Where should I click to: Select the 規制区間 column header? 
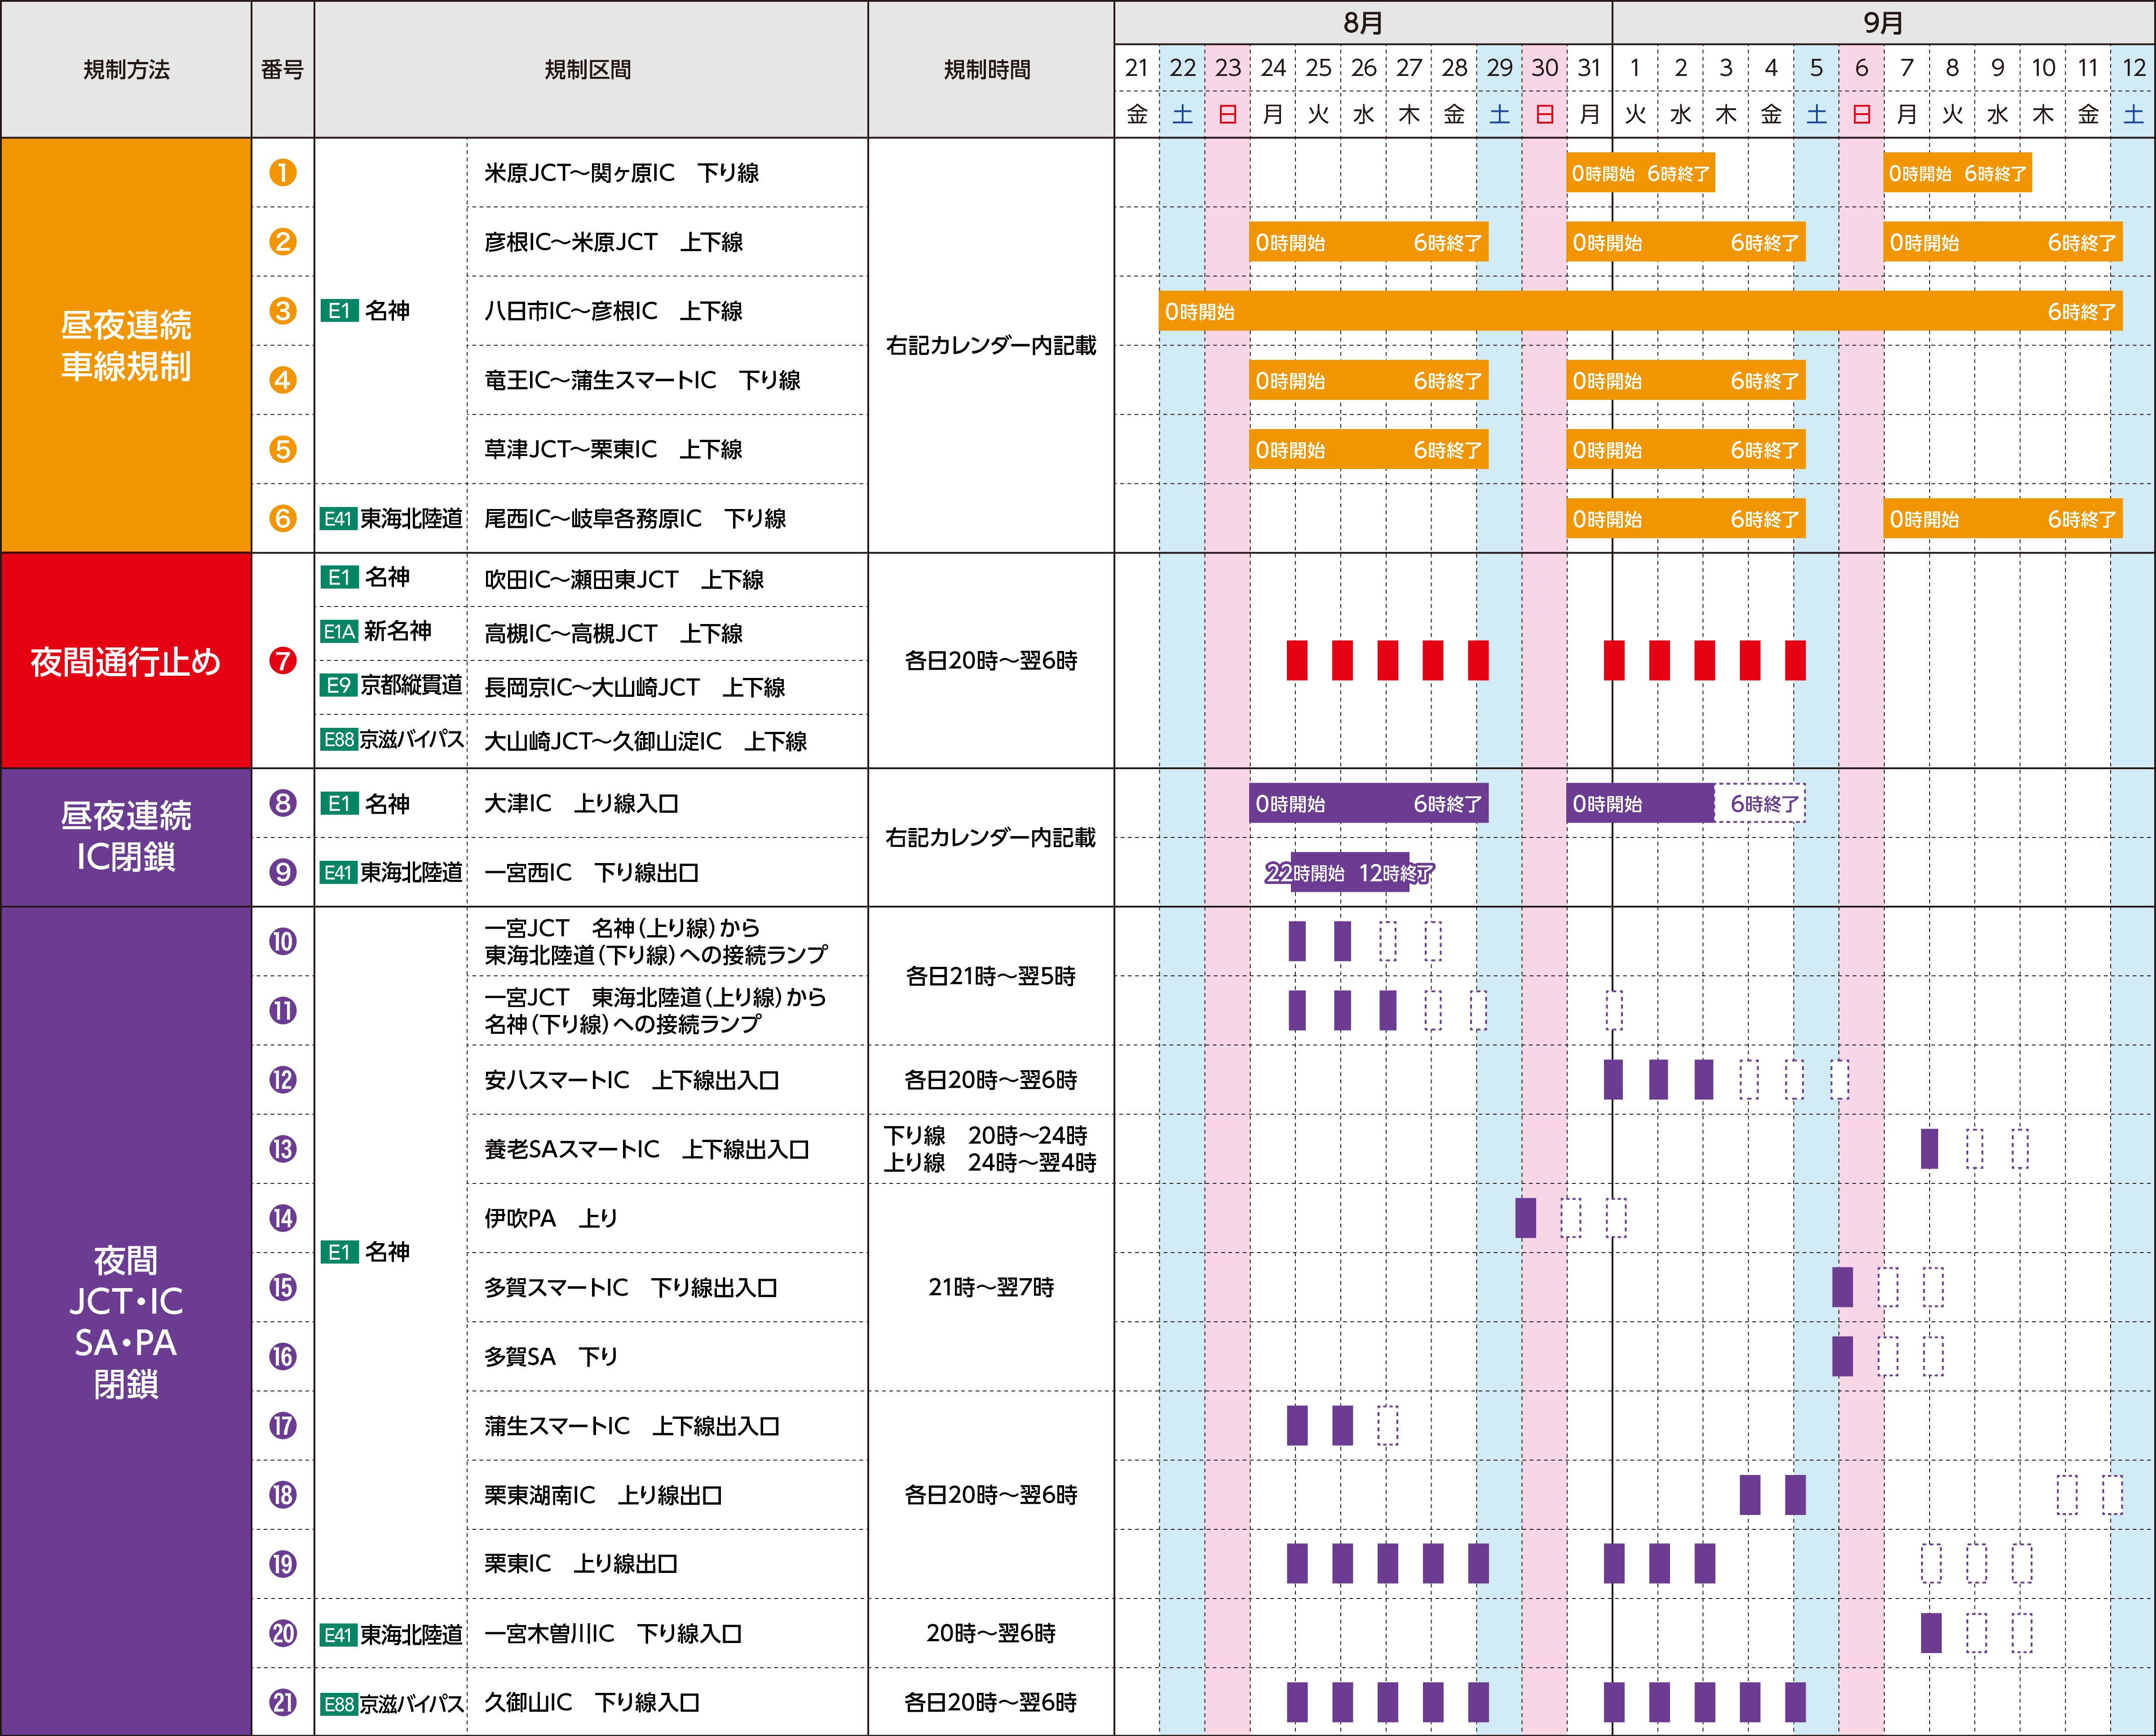pyautogui.click(x=591, y=69)
